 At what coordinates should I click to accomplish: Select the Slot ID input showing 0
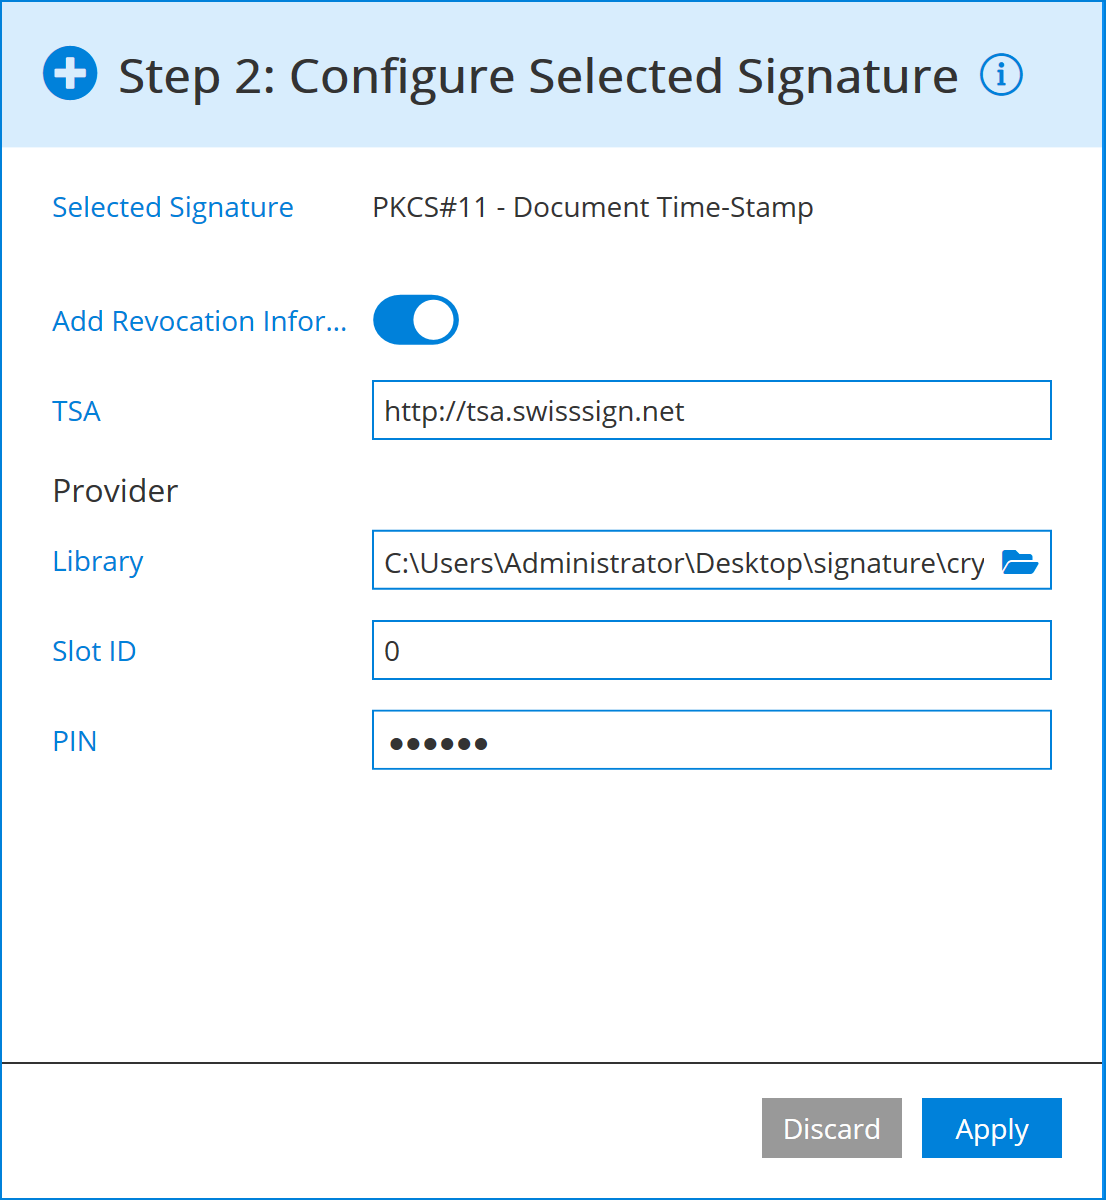pos(711,649)
